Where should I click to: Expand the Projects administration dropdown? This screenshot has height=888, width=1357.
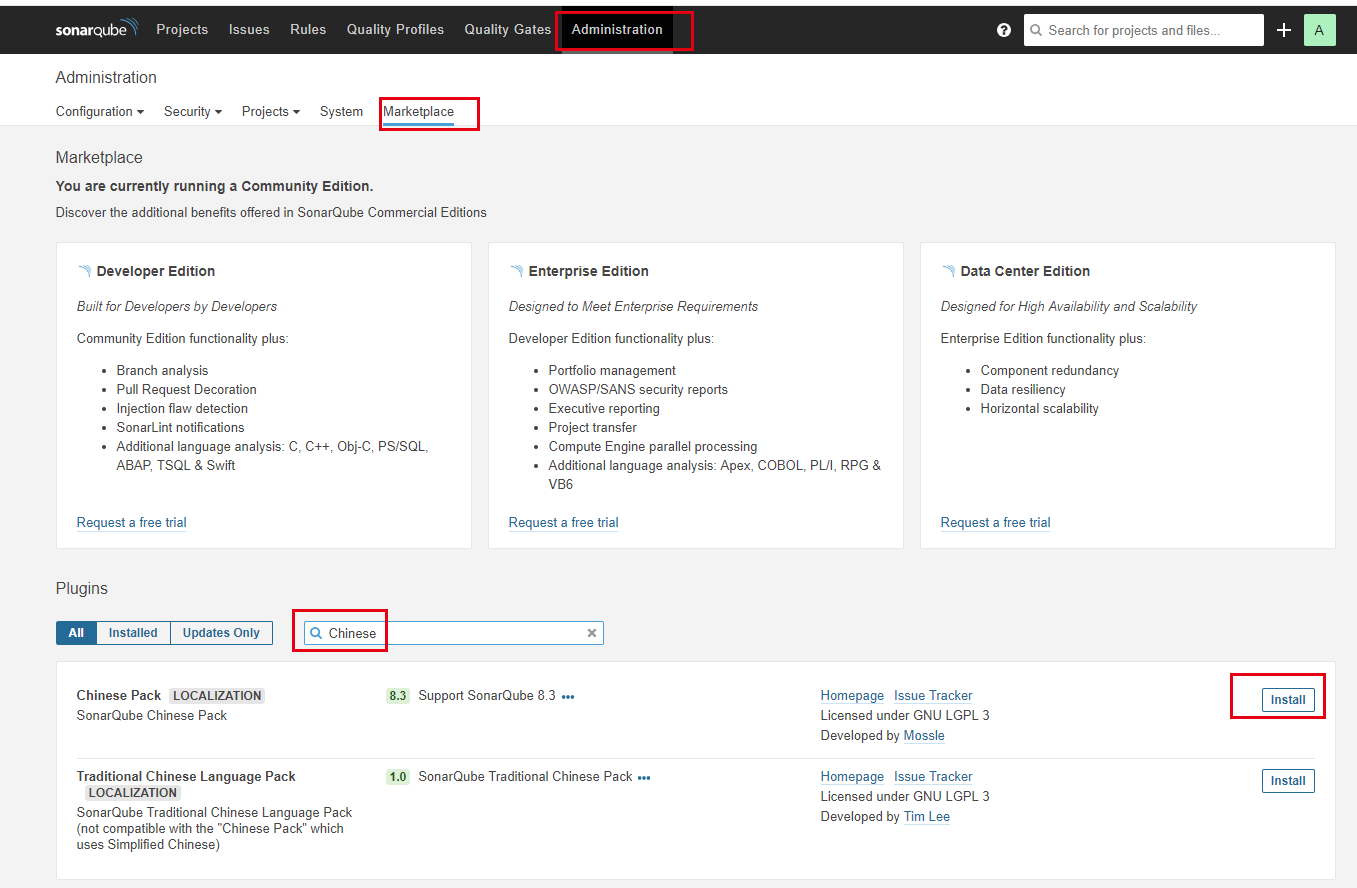[271, 112]
